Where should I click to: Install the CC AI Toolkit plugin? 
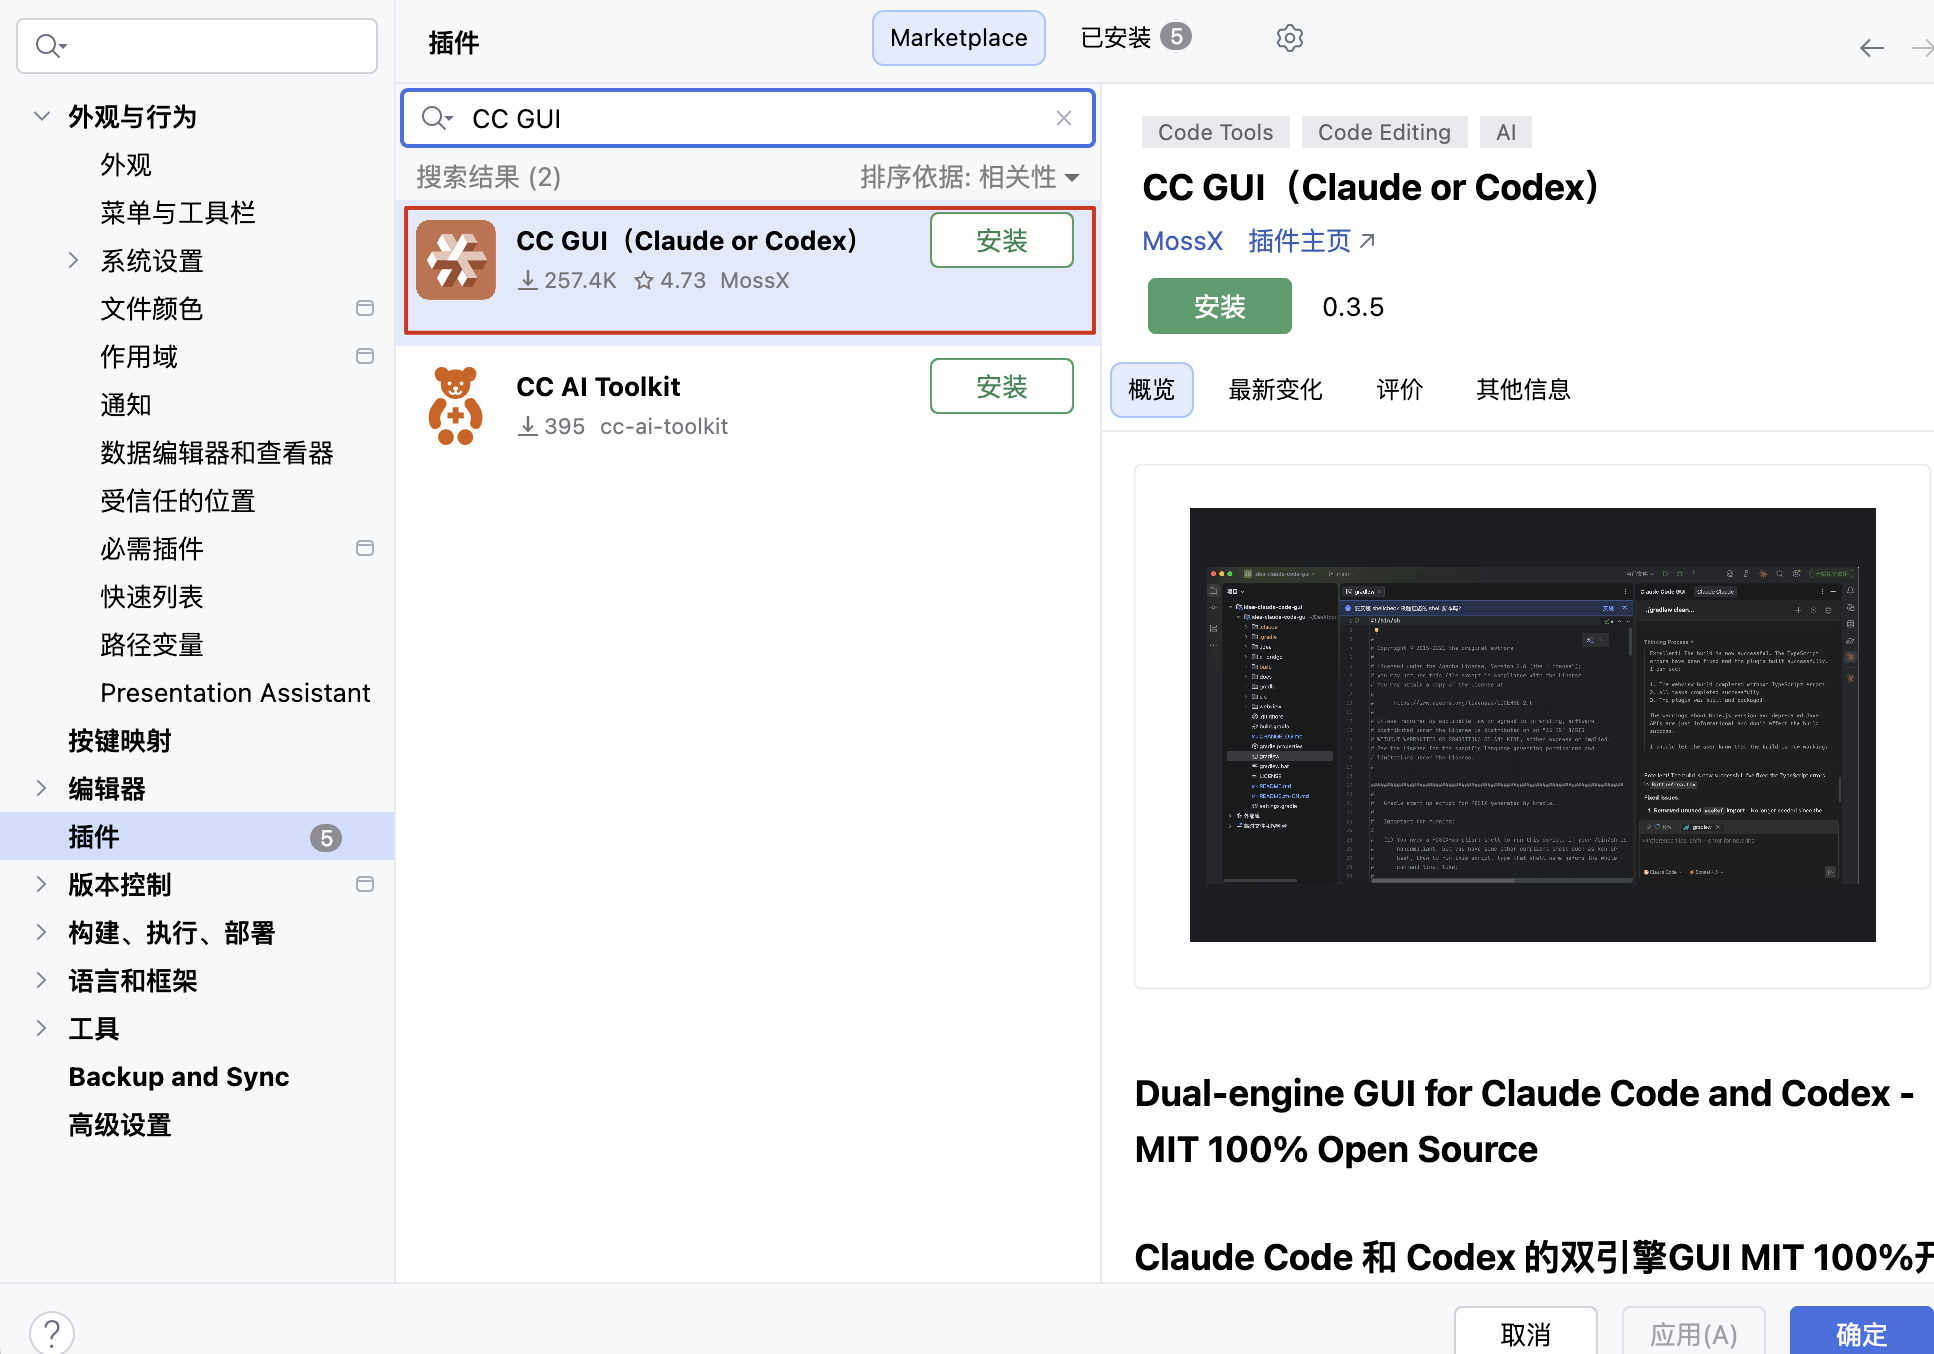pos(1001,386)
